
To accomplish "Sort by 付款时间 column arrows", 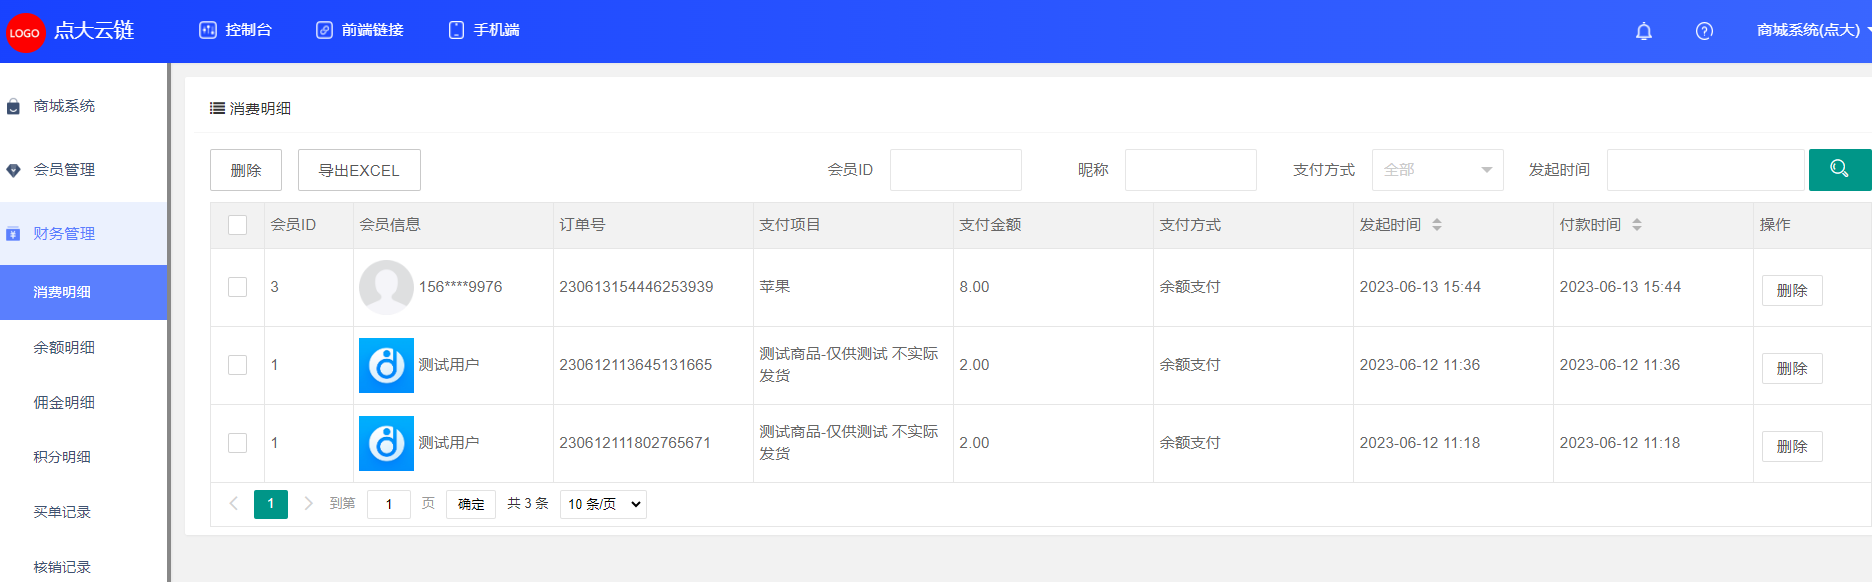I will (1637, 225).
